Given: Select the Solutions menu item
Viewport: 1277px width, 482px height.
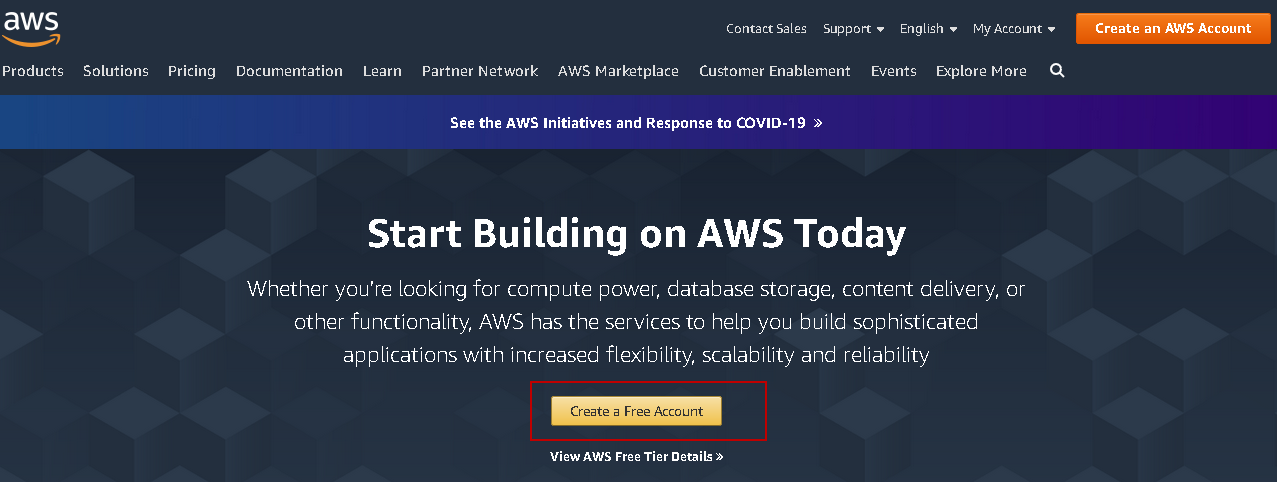Looking at the screenshot, I should pyautogui.click(x=116, y=71).
